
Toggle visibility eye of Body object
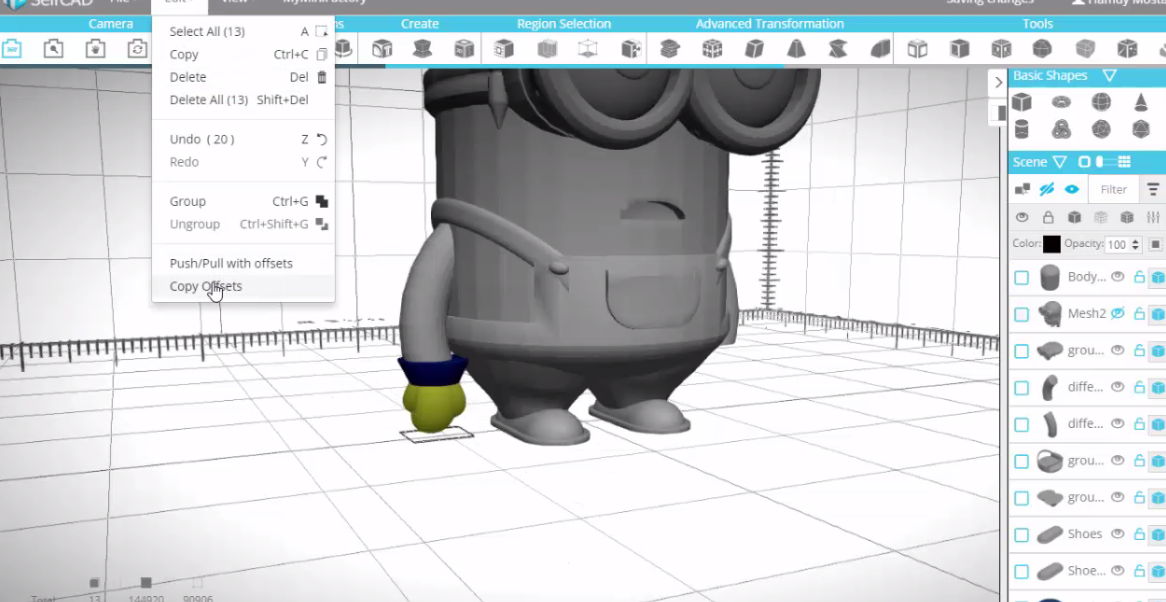1117,276
